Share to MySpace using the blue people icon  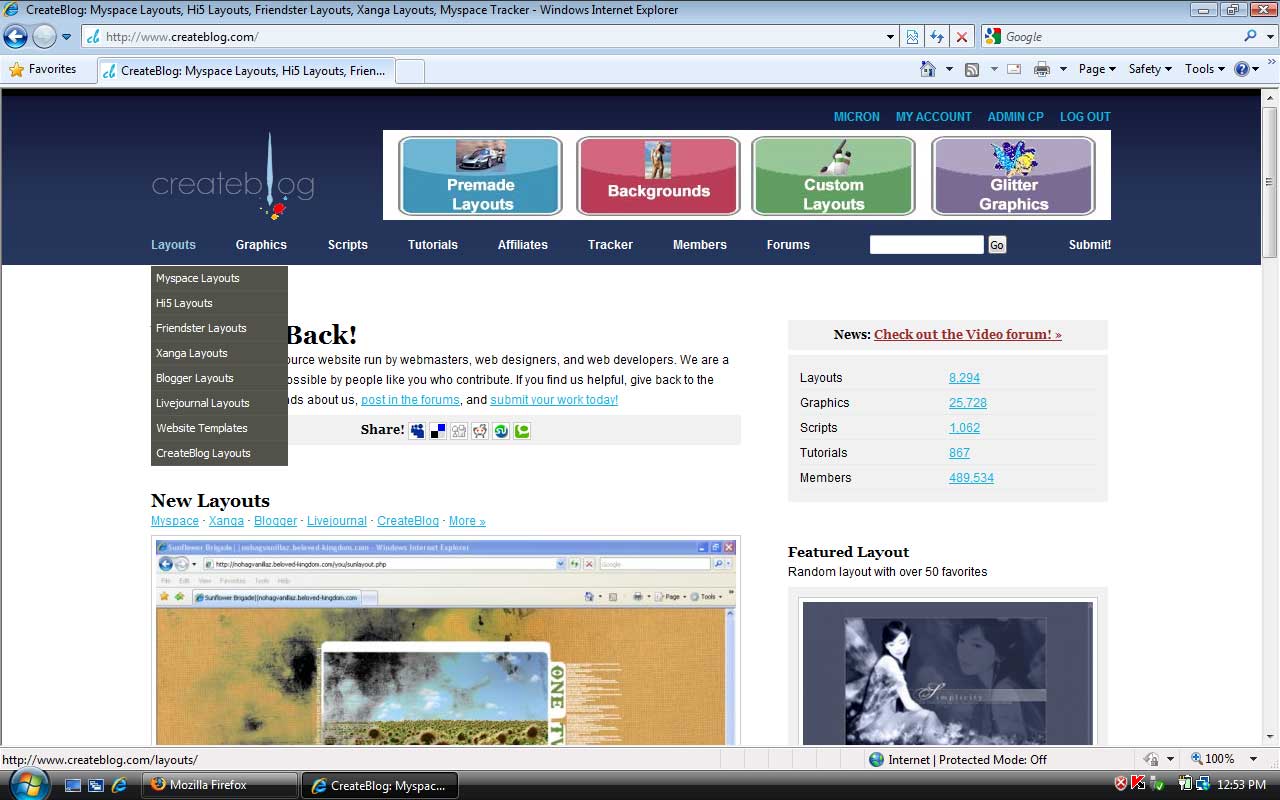point(417,431)
